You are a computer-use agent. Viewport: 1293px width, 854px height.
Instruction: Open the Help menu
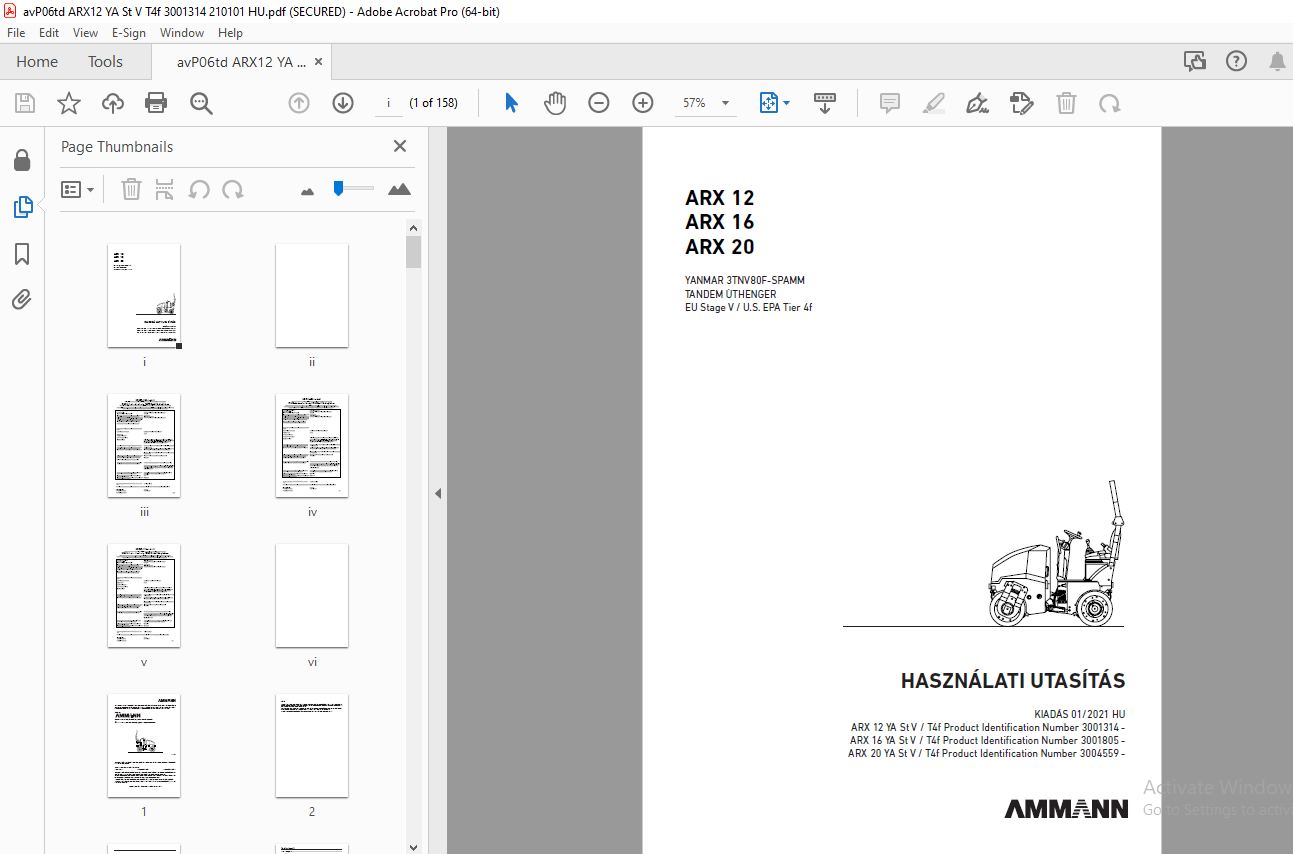pyautogui.click(x=230, y=33)
